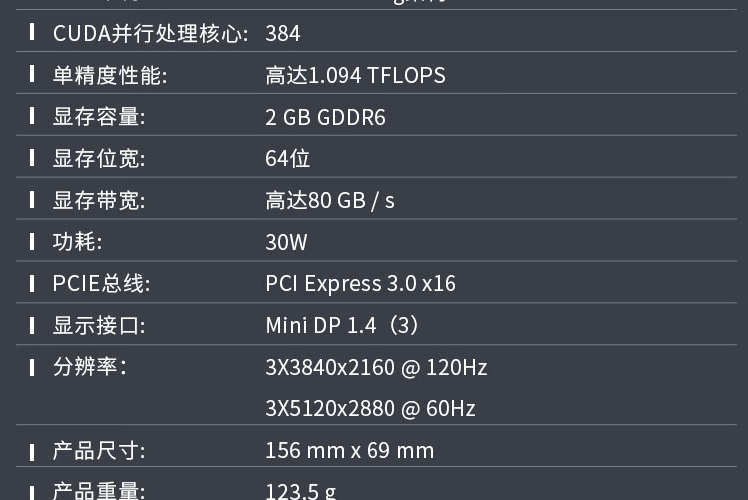The width and height of the screenshot is (748, 500).
Task: Select the 2 GB GDDR6 value
Action: (x=325, y=118)
